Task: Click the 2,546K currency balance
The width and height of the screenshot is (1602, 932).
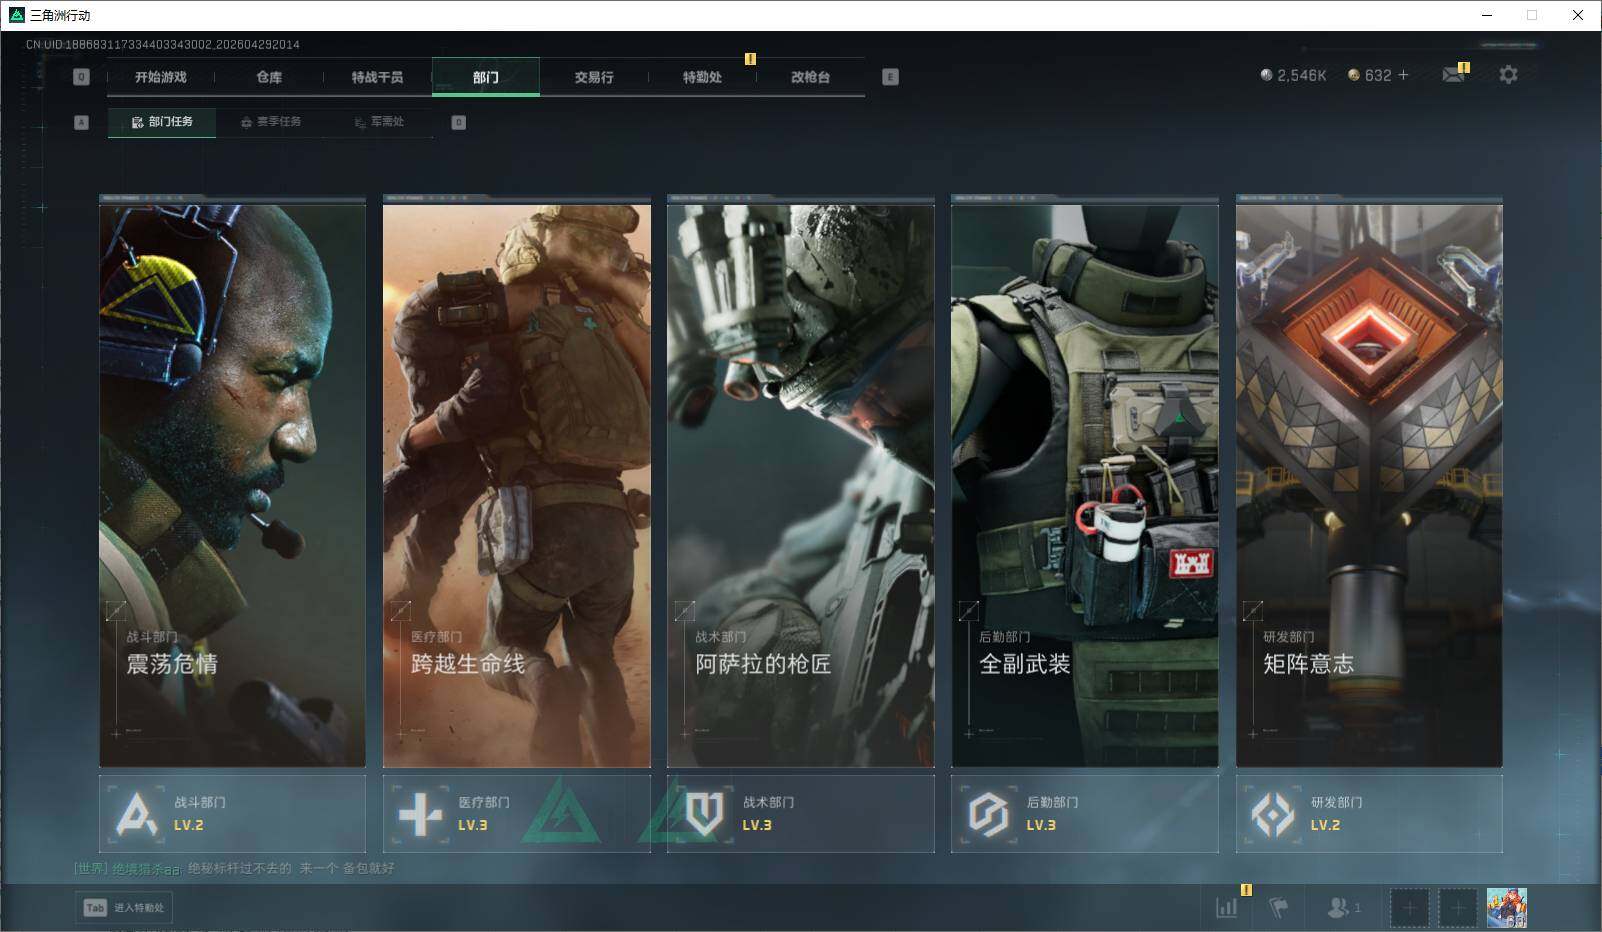Action: (x=1293, y=75)
